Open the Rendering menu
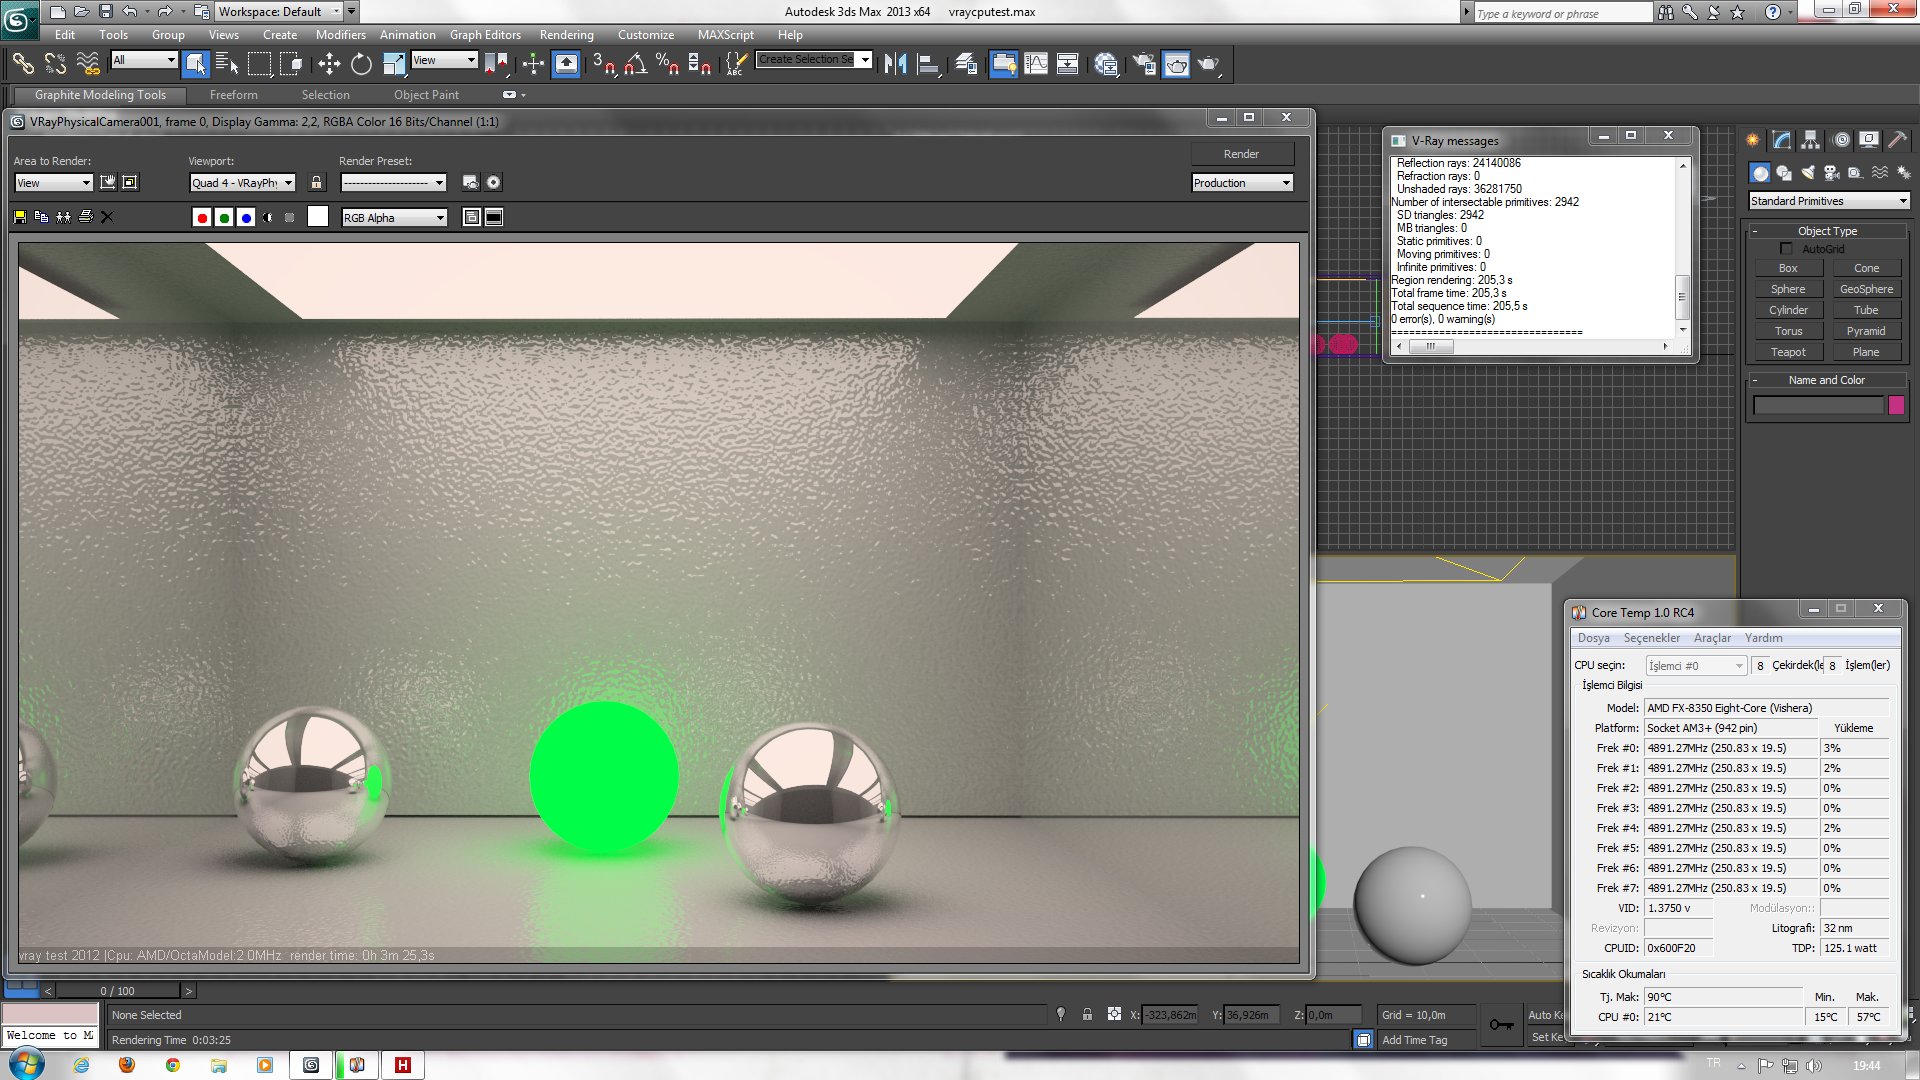Viewport: 1920px width, 1080px height. (x=566, y=35)
